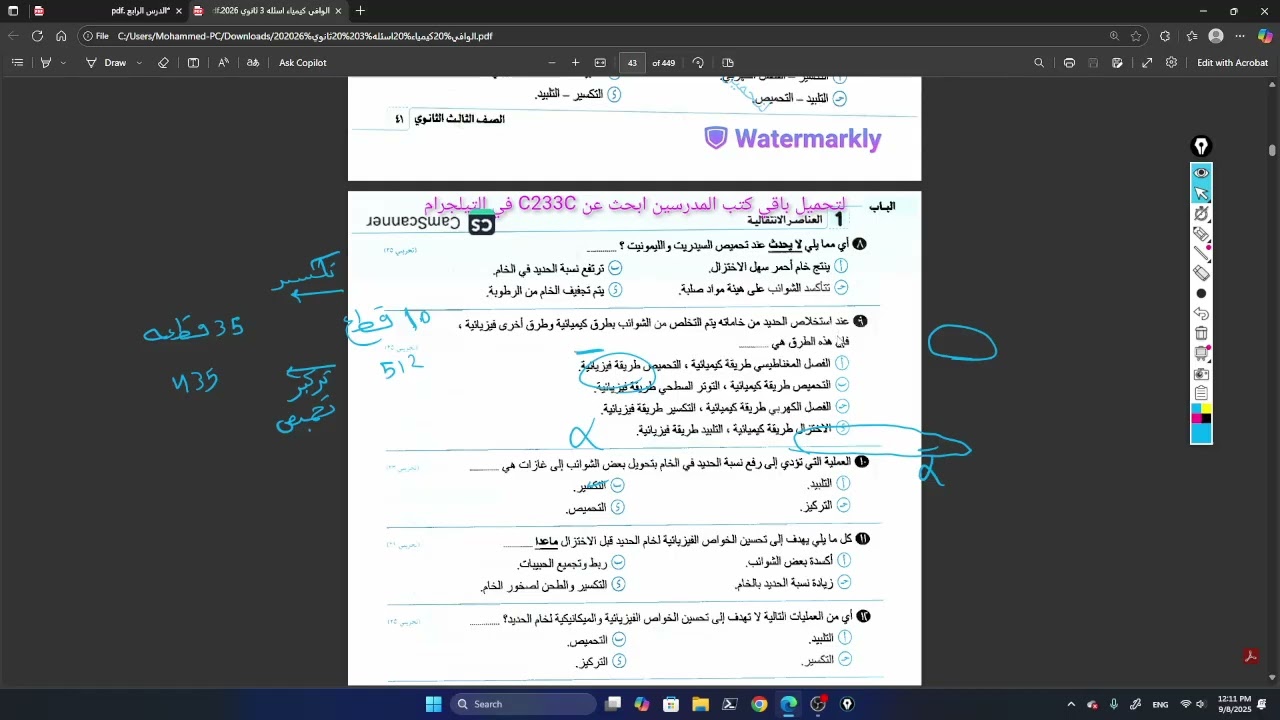Viewport: 1280px width, 720px height.
Task: Click the Save as icon in PDF toolbar
Action: point(1117,62)
